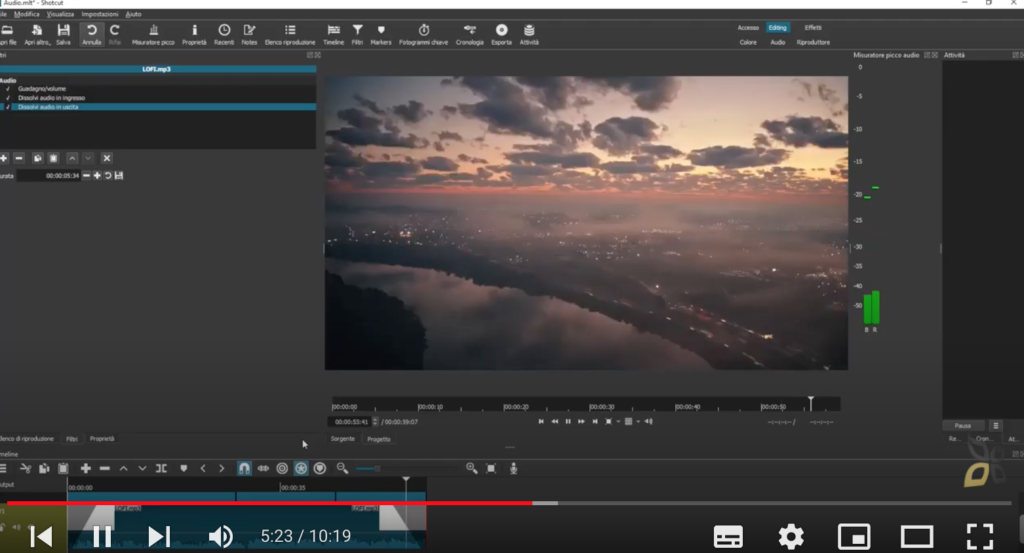Create a marker from the timeline toolbar
1024x553 pixels.
[184, 468]
